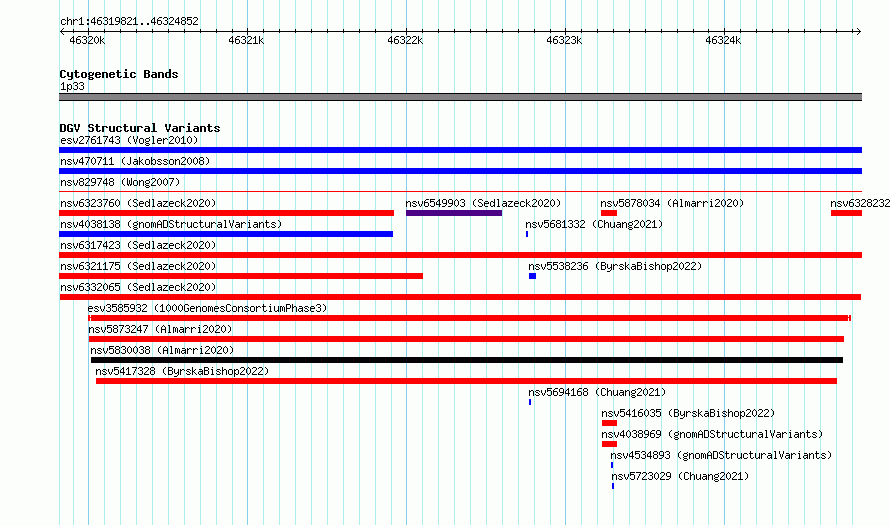Open the nsv6323760 (Sedlazeck2020) red bar
This screenshot has width=890, height=525.
226,213
